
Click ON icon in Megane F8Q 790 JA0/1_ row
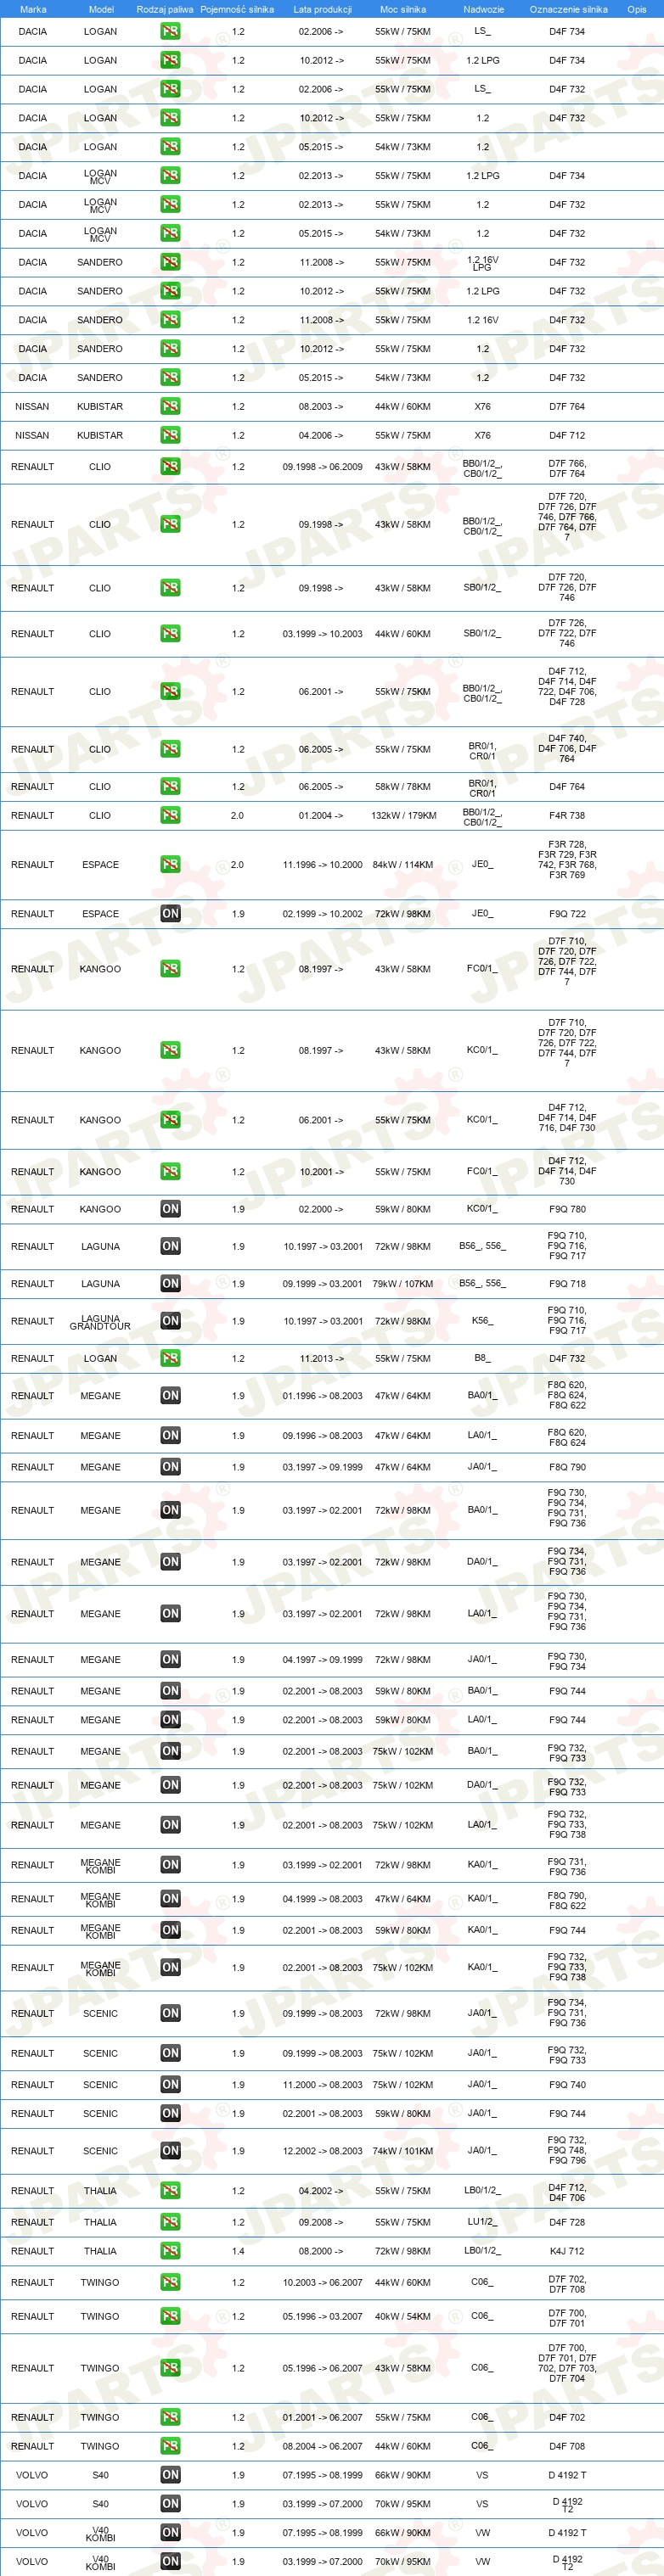(x=170, y=1467)
